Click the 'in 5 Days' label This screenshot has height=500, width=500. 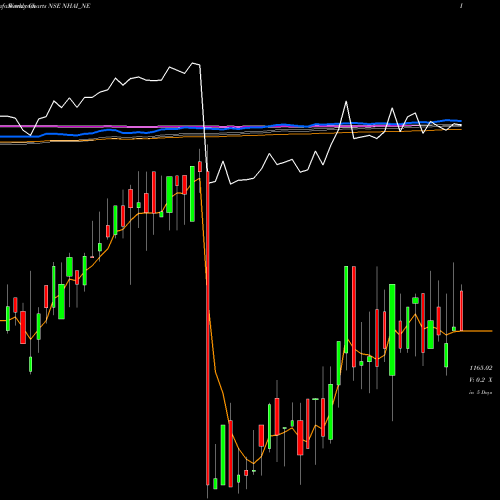[481, 393]
